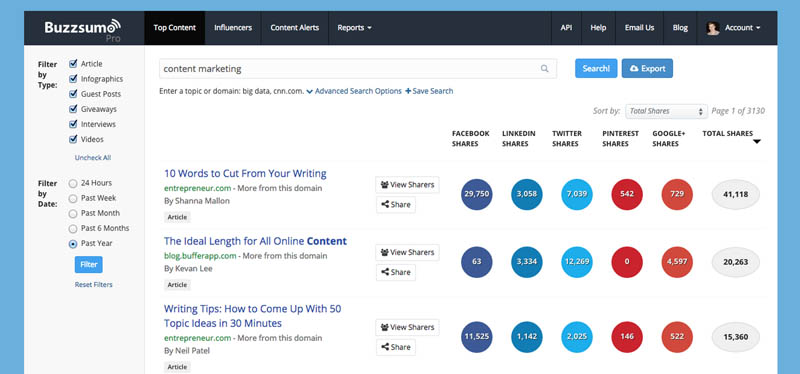Click the Twitter shares circle showing 2,025

pyautogui.click(x=577, y=337)
